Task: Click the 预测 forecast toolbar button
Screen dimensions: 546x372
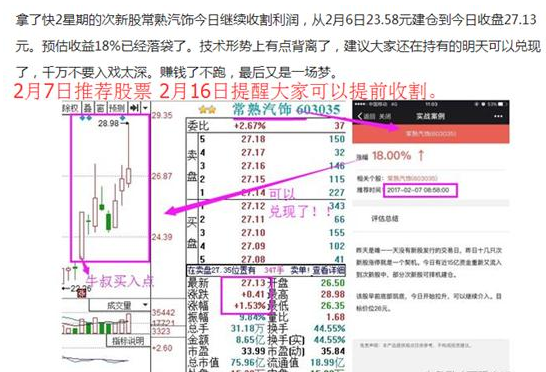Action: point(117,108)
